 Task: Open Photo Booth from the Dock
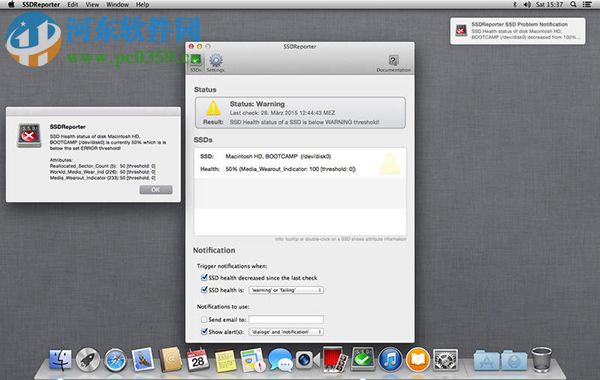[335, 359]
